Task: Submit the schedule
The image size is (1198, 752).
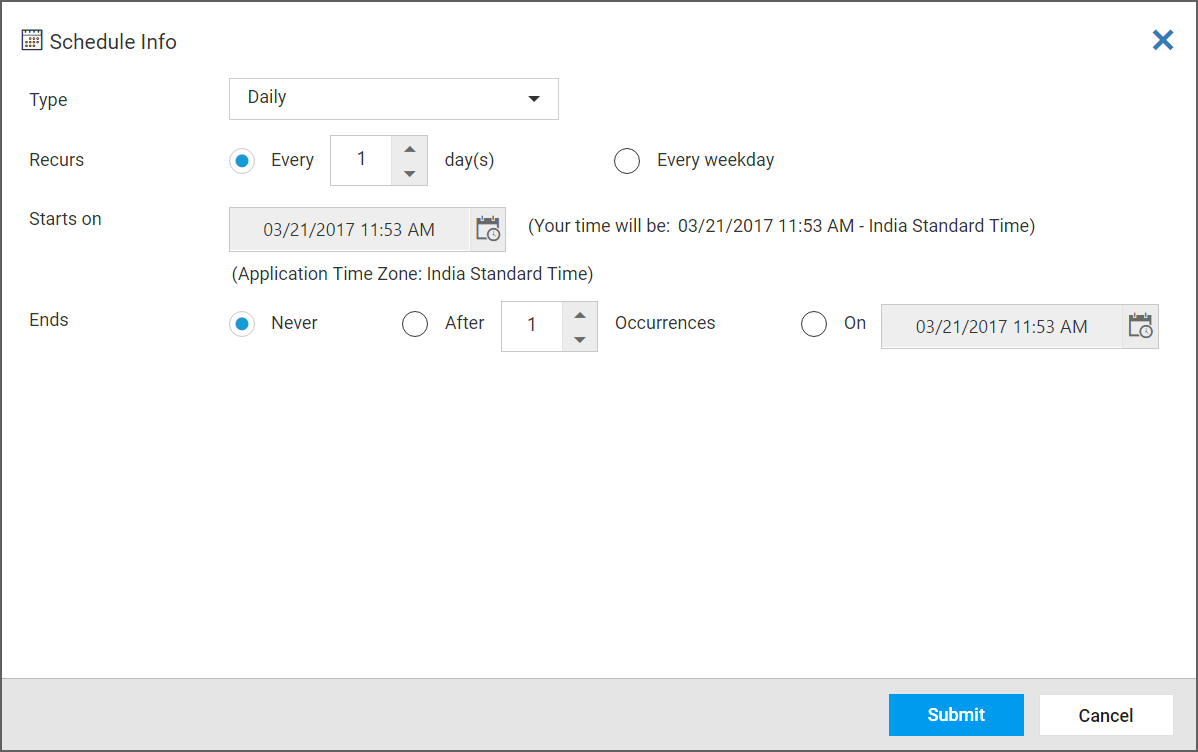Action: tap(956, 715)
